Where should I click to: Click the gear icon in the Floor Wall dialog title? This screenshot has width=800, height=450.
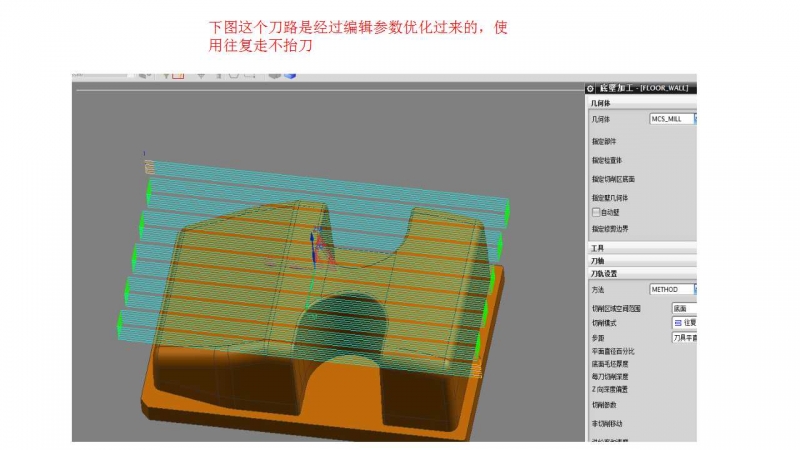590,89
